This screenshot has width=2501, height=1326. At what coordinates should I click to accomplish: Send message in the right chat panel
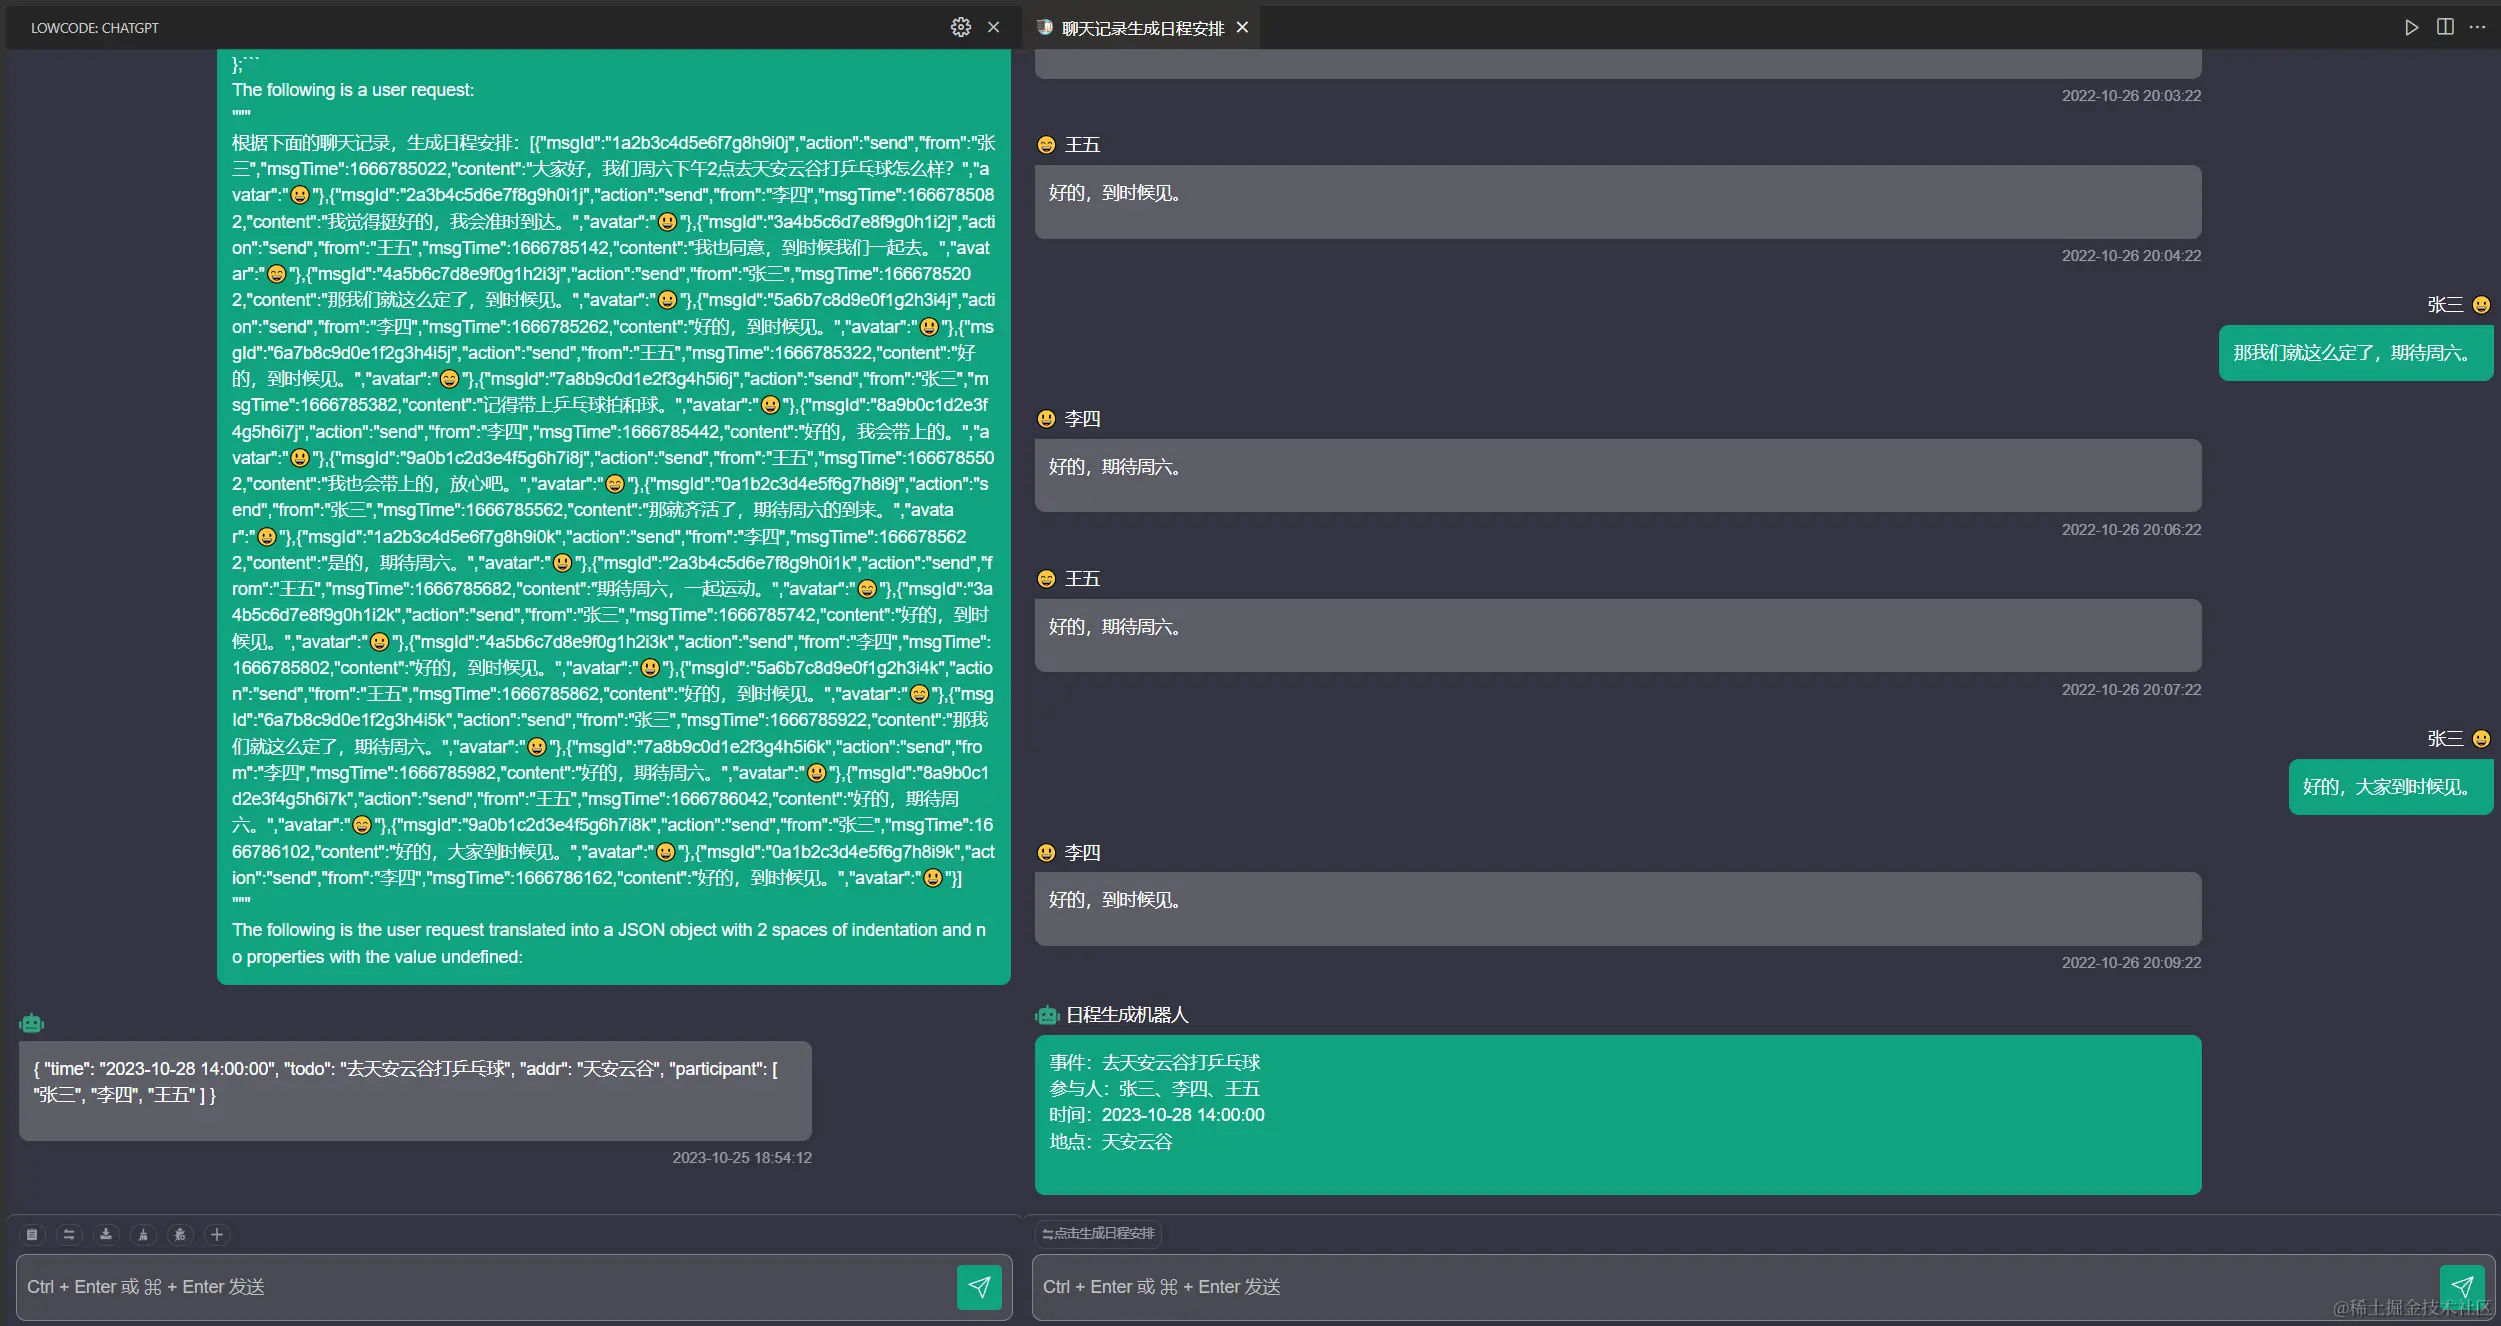[x=2461, y=1286]
